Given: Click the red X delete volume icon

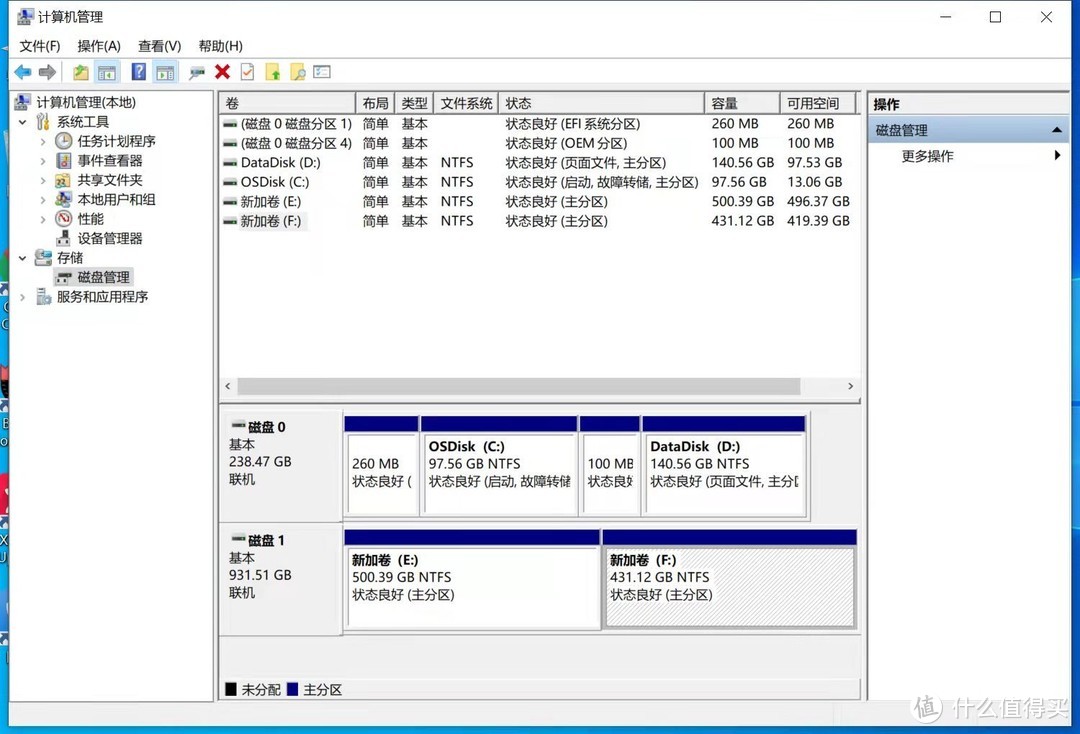Looking at the screenshot, I should [221, 72].
